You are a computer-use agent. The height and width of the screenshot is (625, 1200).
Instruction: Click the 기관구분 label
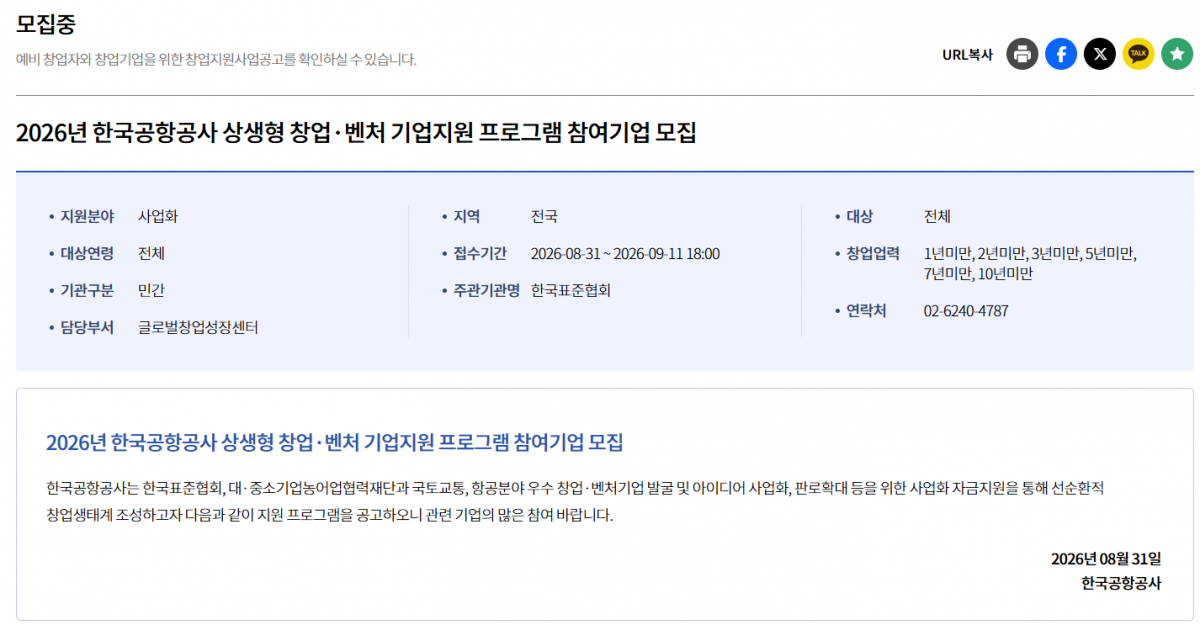point(87,291)
